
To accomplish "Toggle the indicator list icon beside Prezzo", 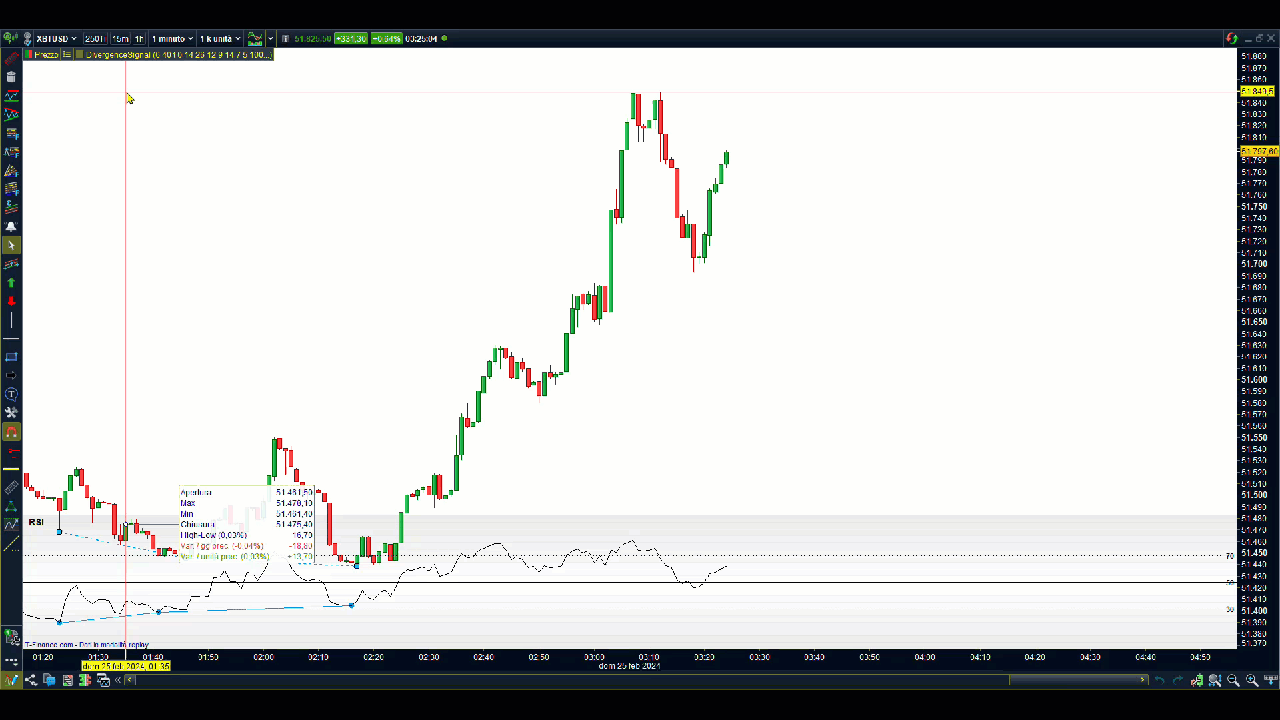I will click(x=67, y=55).
